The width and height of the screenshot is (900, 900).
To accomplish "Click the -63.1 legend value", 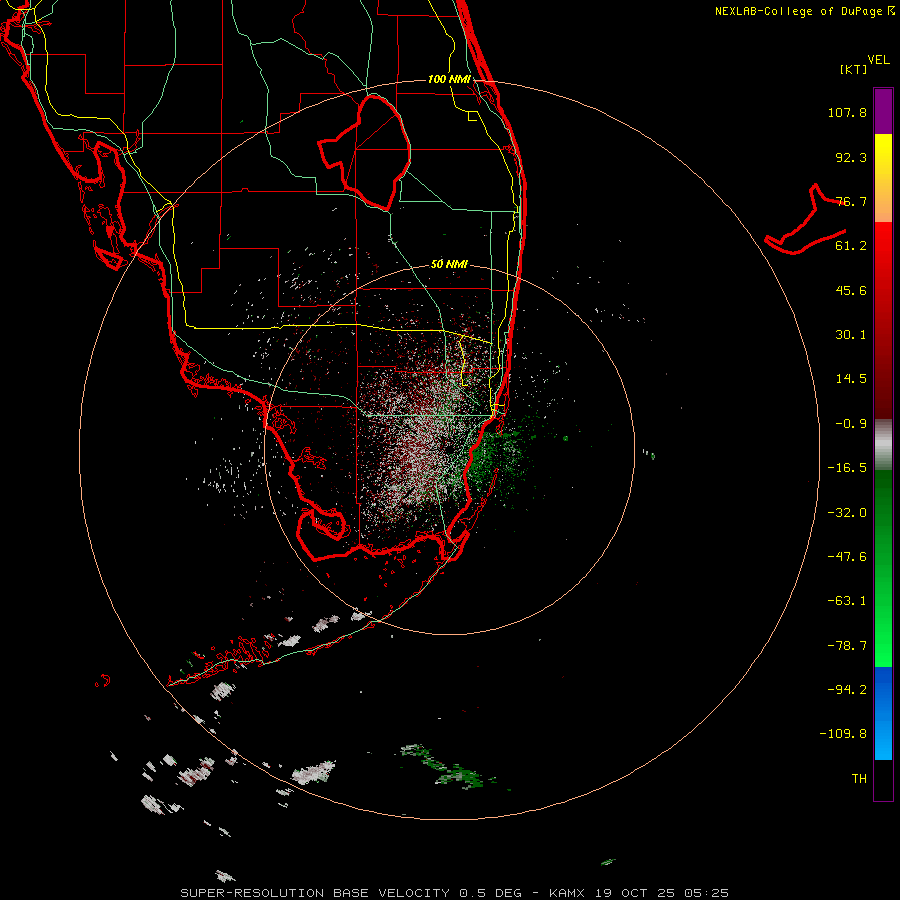I will click(x=847, y=601).
